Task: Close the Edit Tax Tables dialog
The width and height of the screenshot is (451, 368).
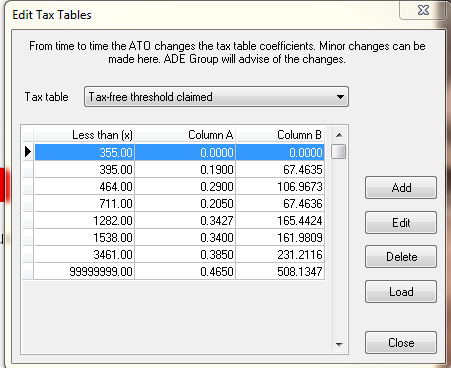Action: pos(401,343)
